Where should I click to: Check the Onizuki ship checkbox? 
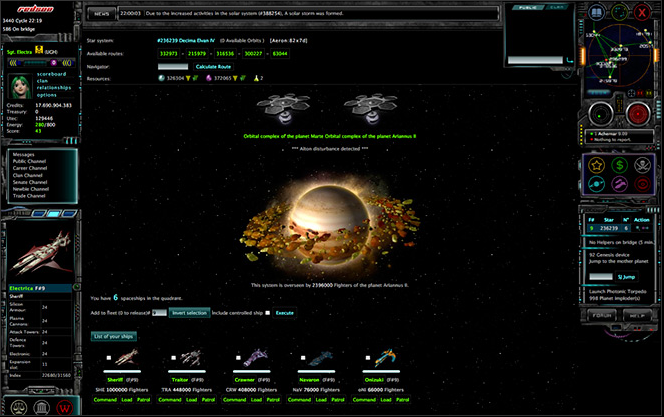(368, 358)
